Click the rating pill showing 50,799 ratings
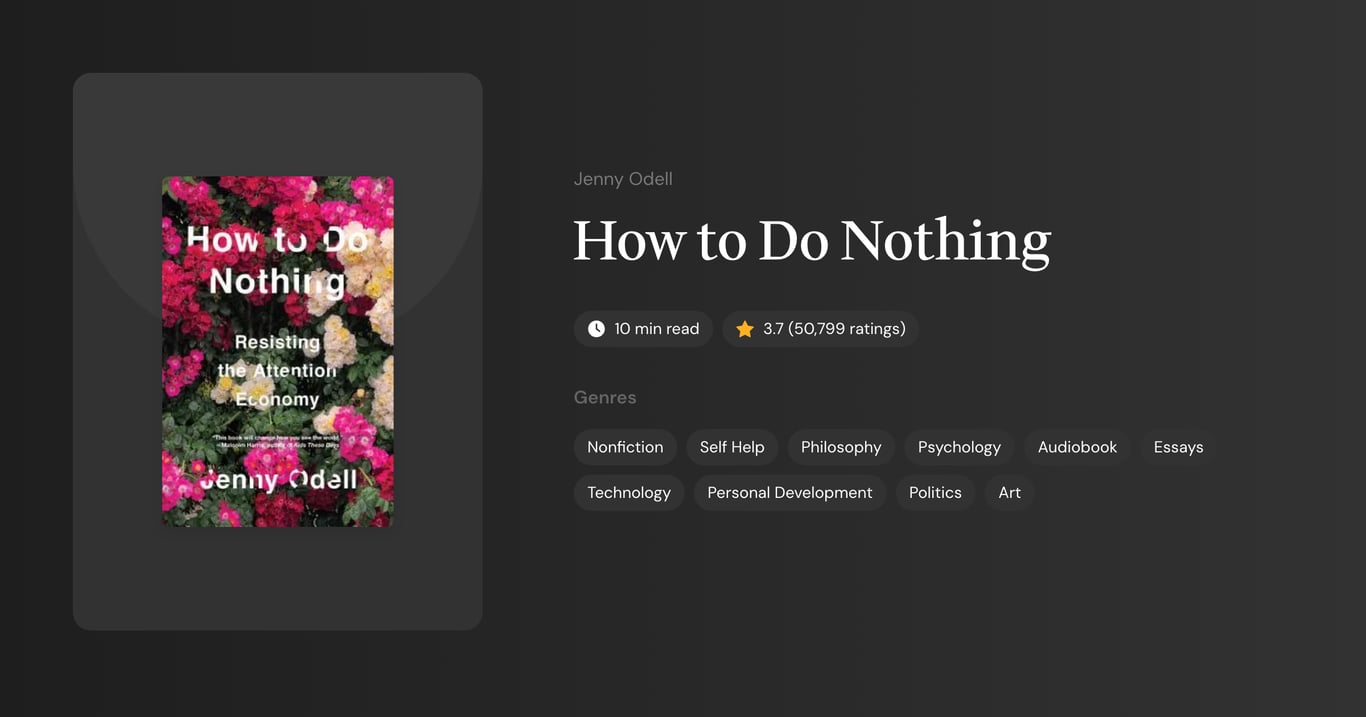 tap(820, 328)
